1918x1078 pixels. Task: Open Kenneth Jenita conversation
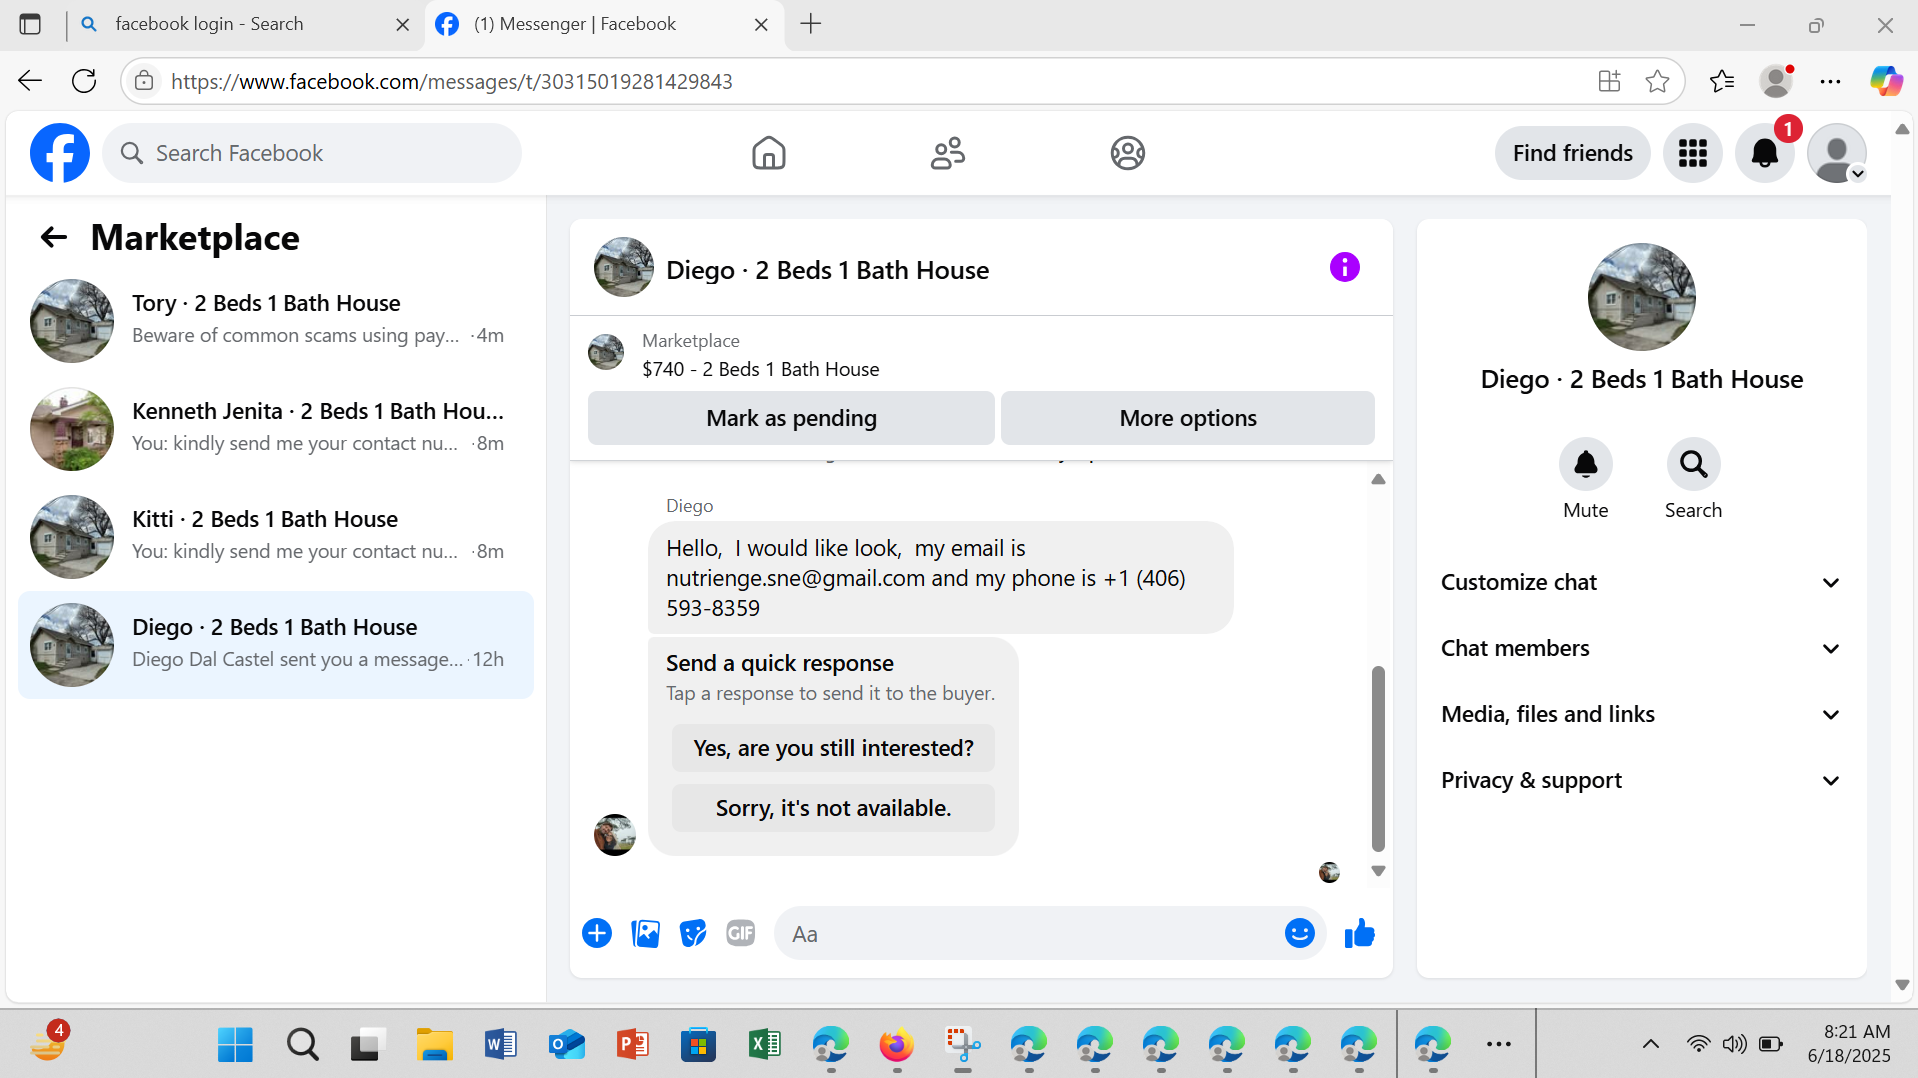pos(276,428)
